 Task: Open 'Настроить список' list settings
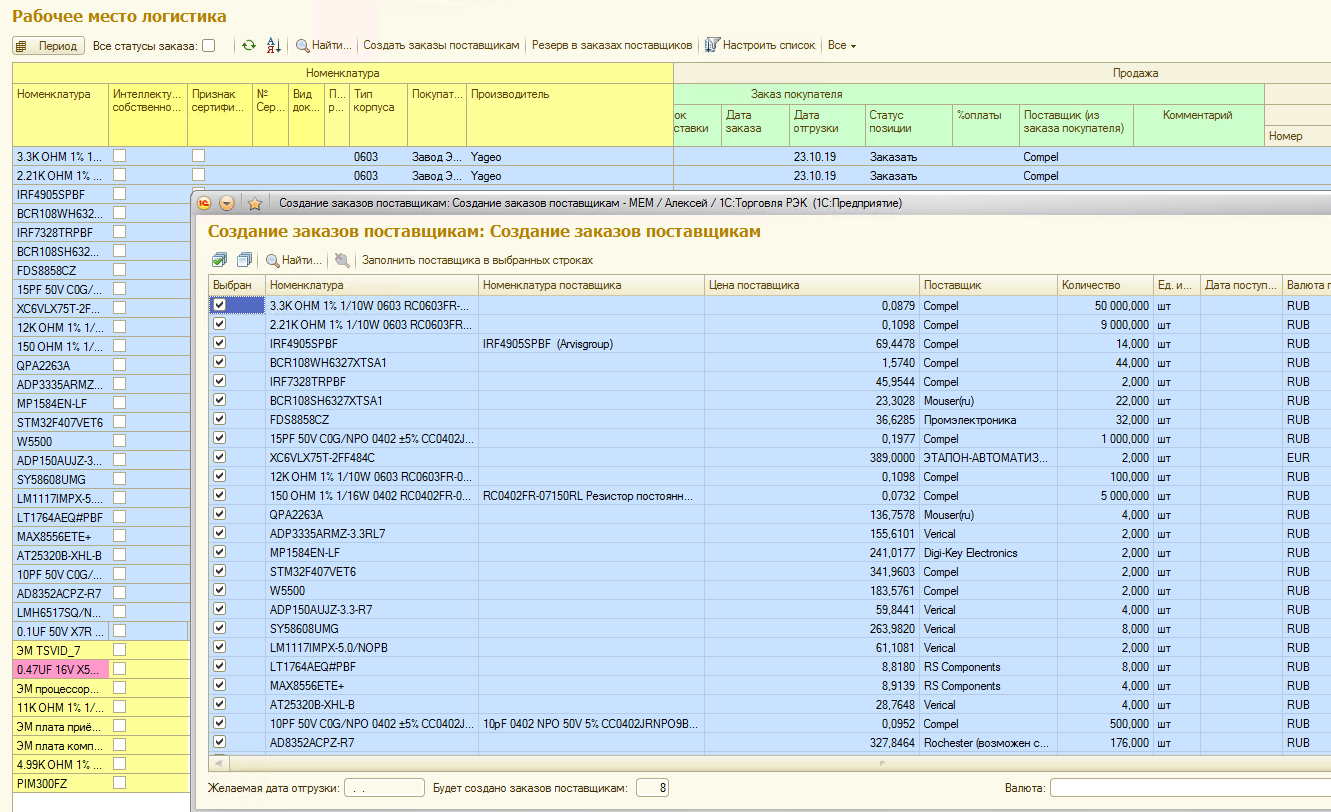point(760,45)
